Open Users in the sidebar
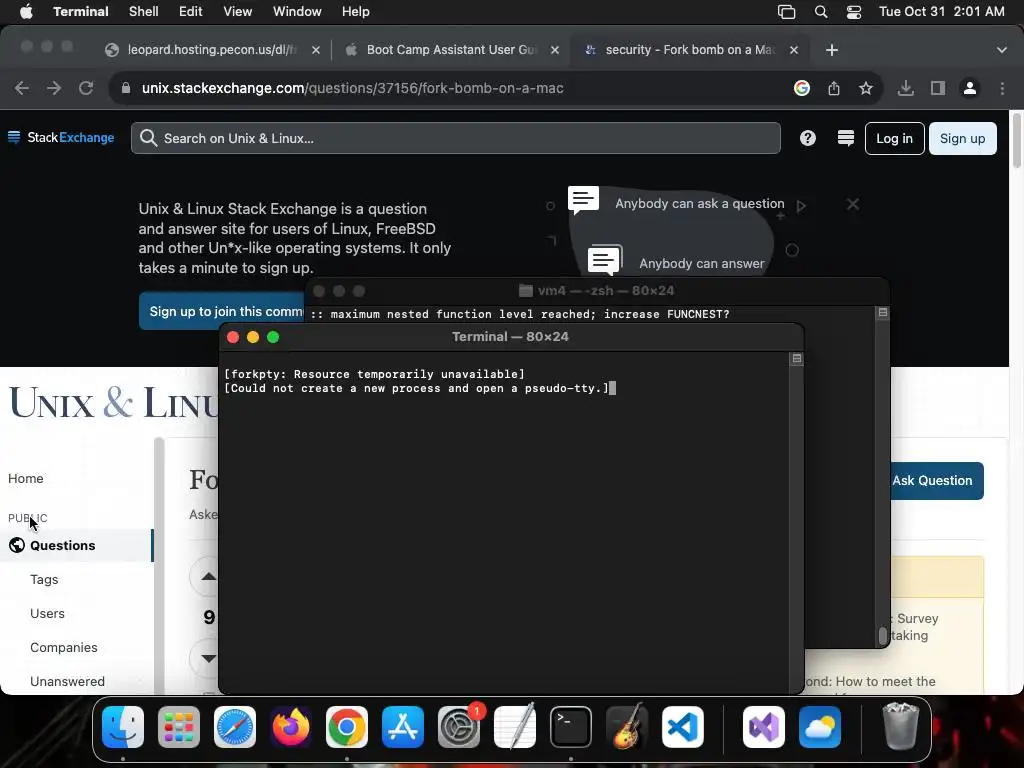The image size is (1024, 768). point(47,613)
